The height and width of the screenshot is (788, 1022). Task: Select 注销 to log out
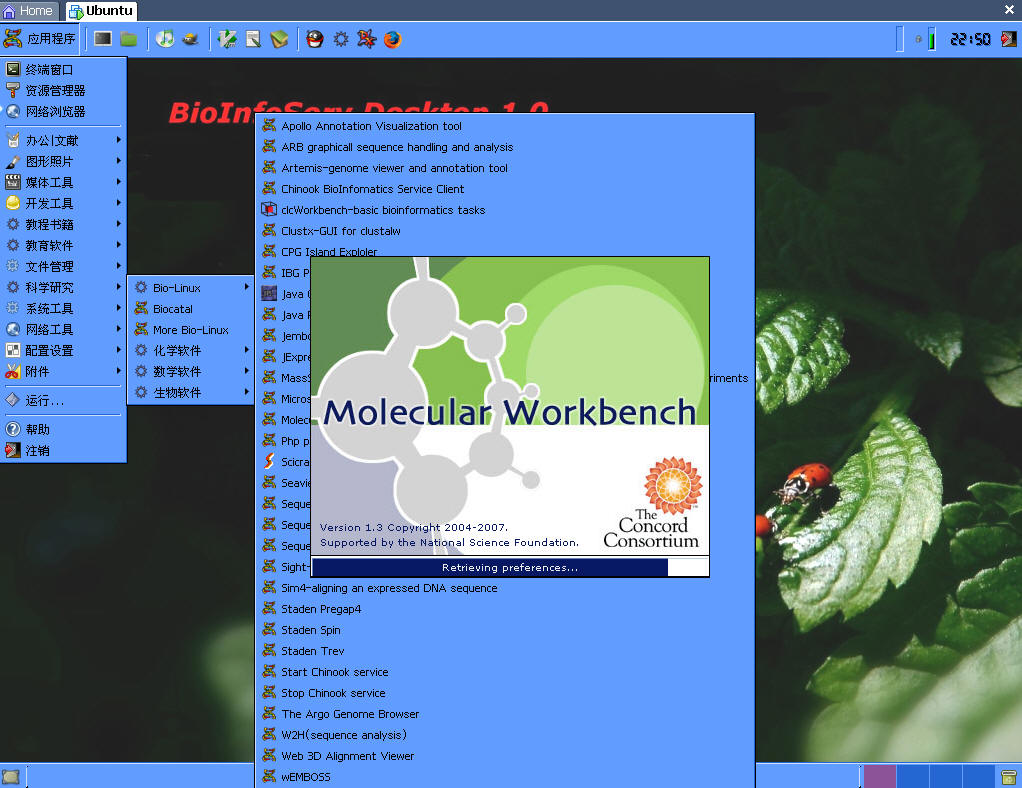[63, 450]
